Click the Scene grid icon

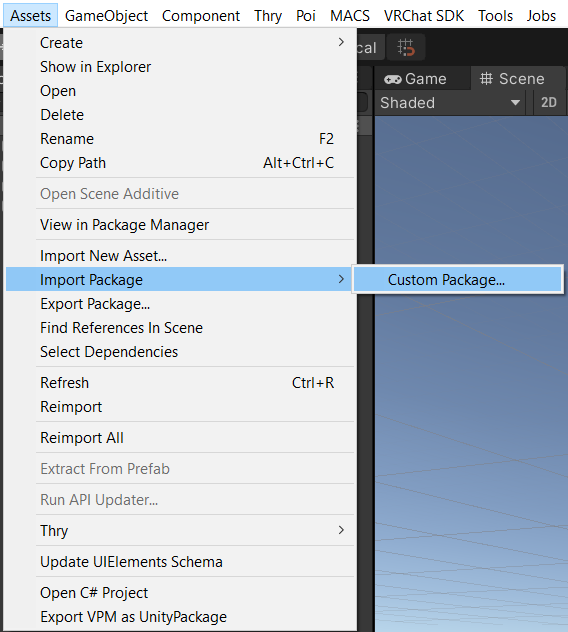tap(486, 78)
